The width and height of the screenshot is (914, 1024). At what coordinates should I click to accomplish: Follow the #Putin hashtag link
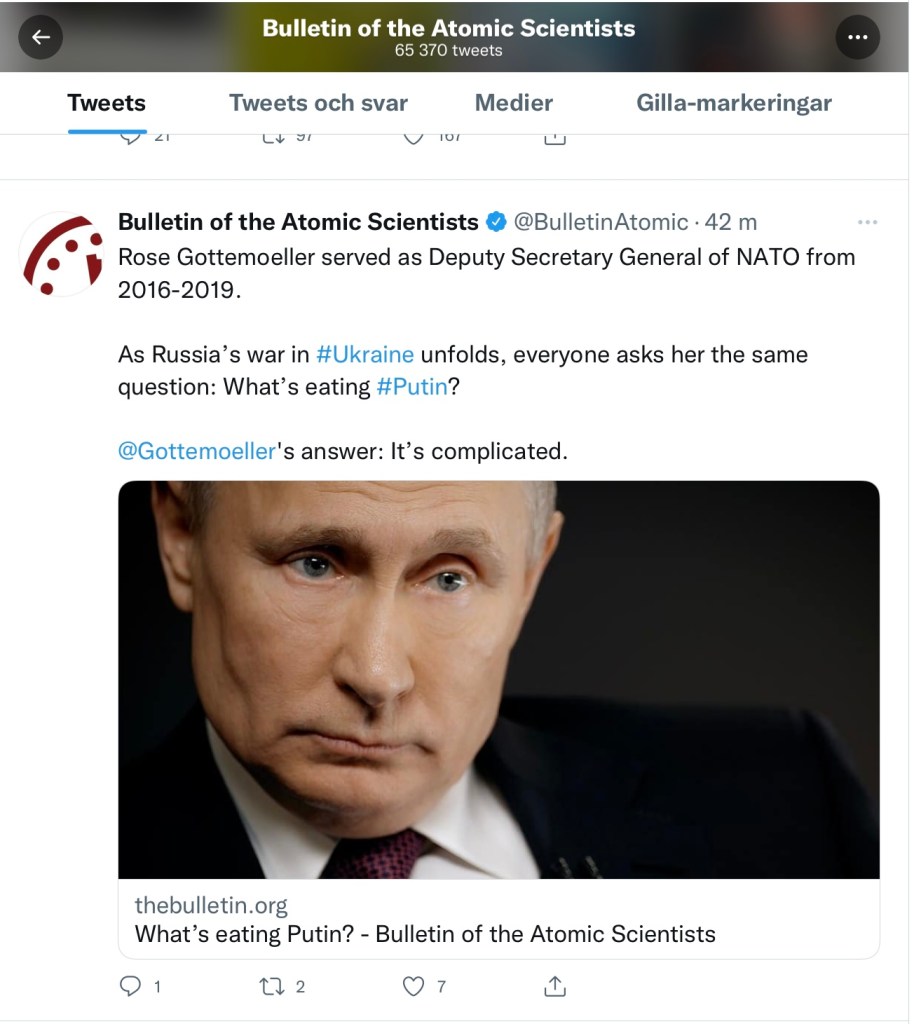(411, 388)
